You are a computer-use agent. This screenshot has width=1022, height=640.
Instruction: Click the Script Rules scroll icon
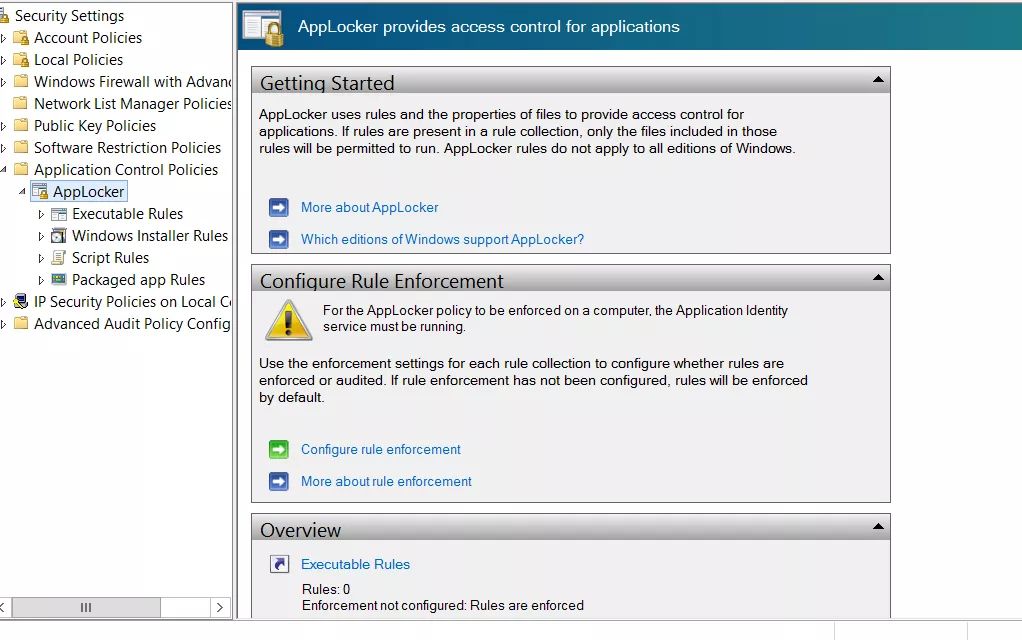60,257
